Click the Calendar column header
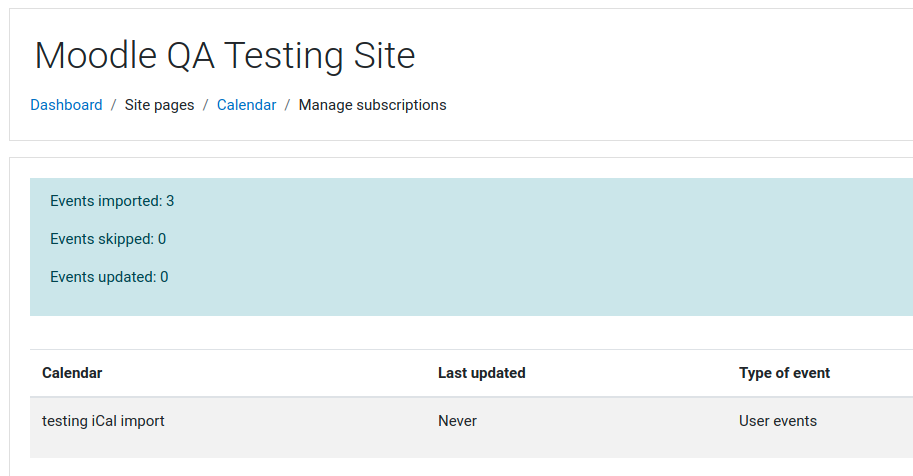 click(x=72, y=373)
